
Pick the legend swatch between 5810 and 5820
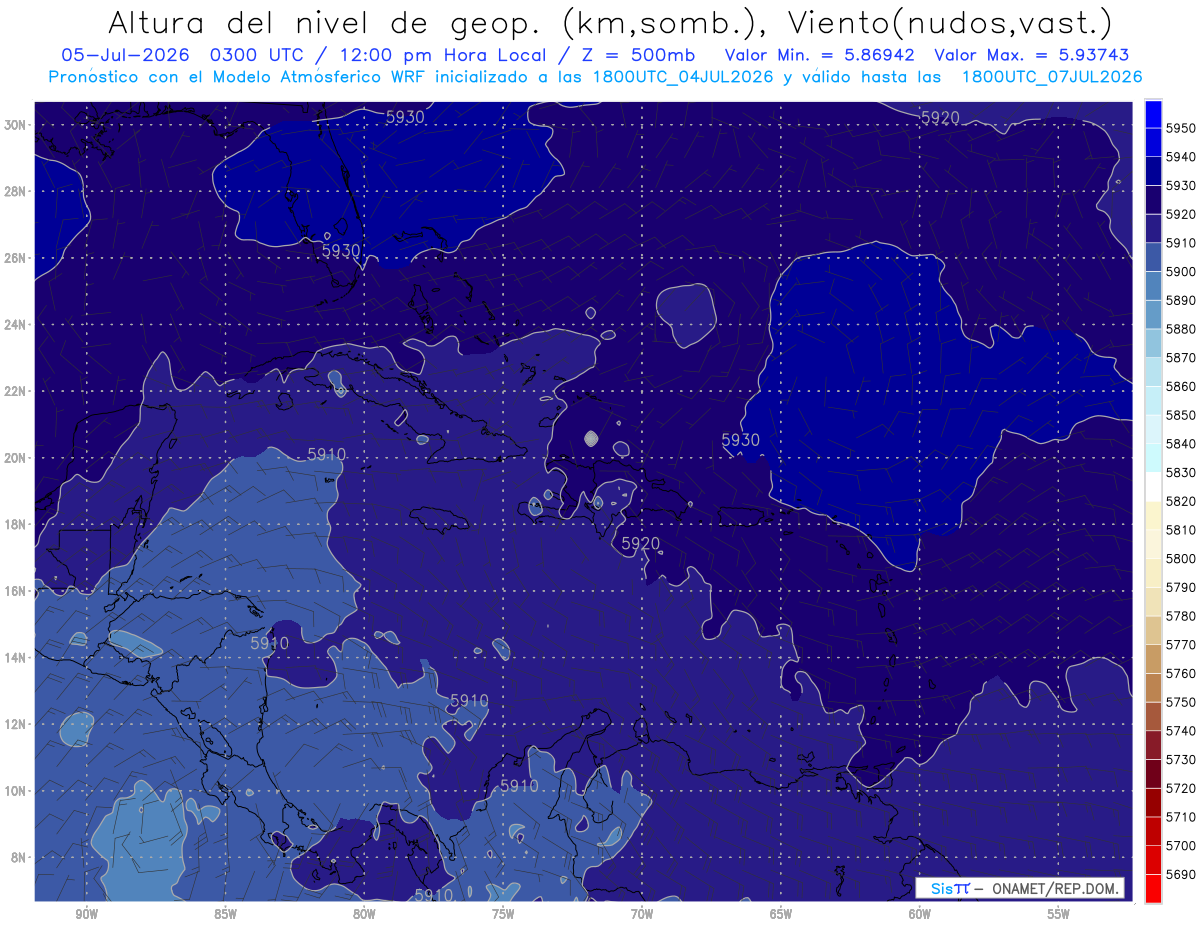[x=1152, y=515]
